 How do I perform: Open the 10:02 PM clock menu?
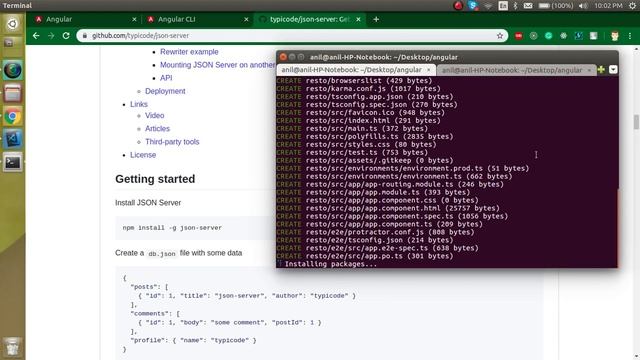coord(609,6)
